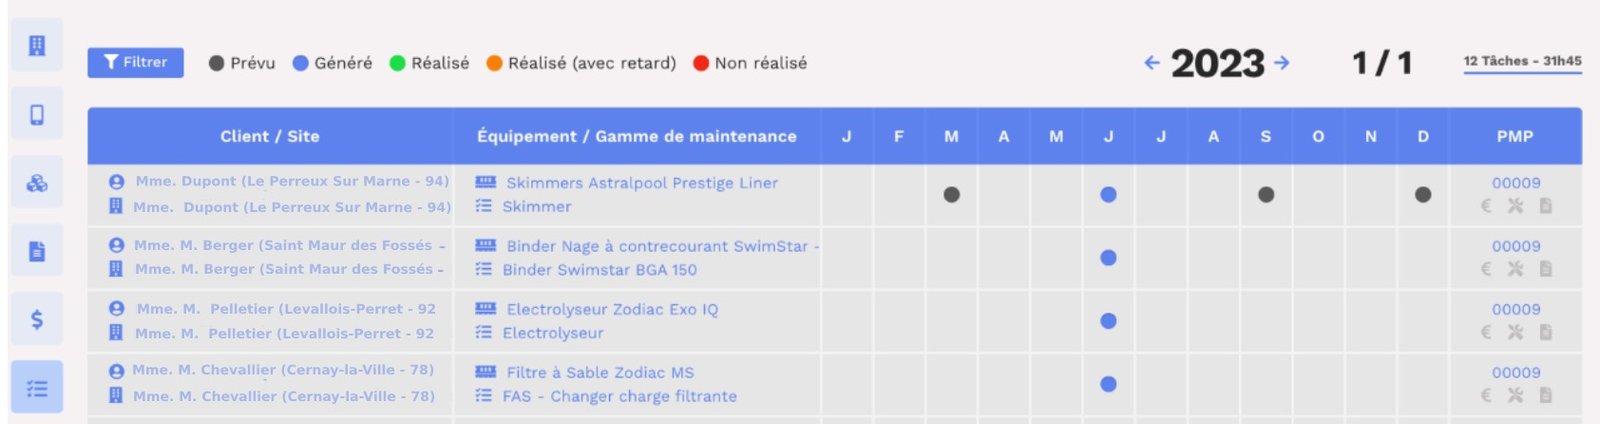This screenshot has width=1600, height=424.
Task: Click the June generated dot for Chevallier
Action: click(x=1108, y=384)
